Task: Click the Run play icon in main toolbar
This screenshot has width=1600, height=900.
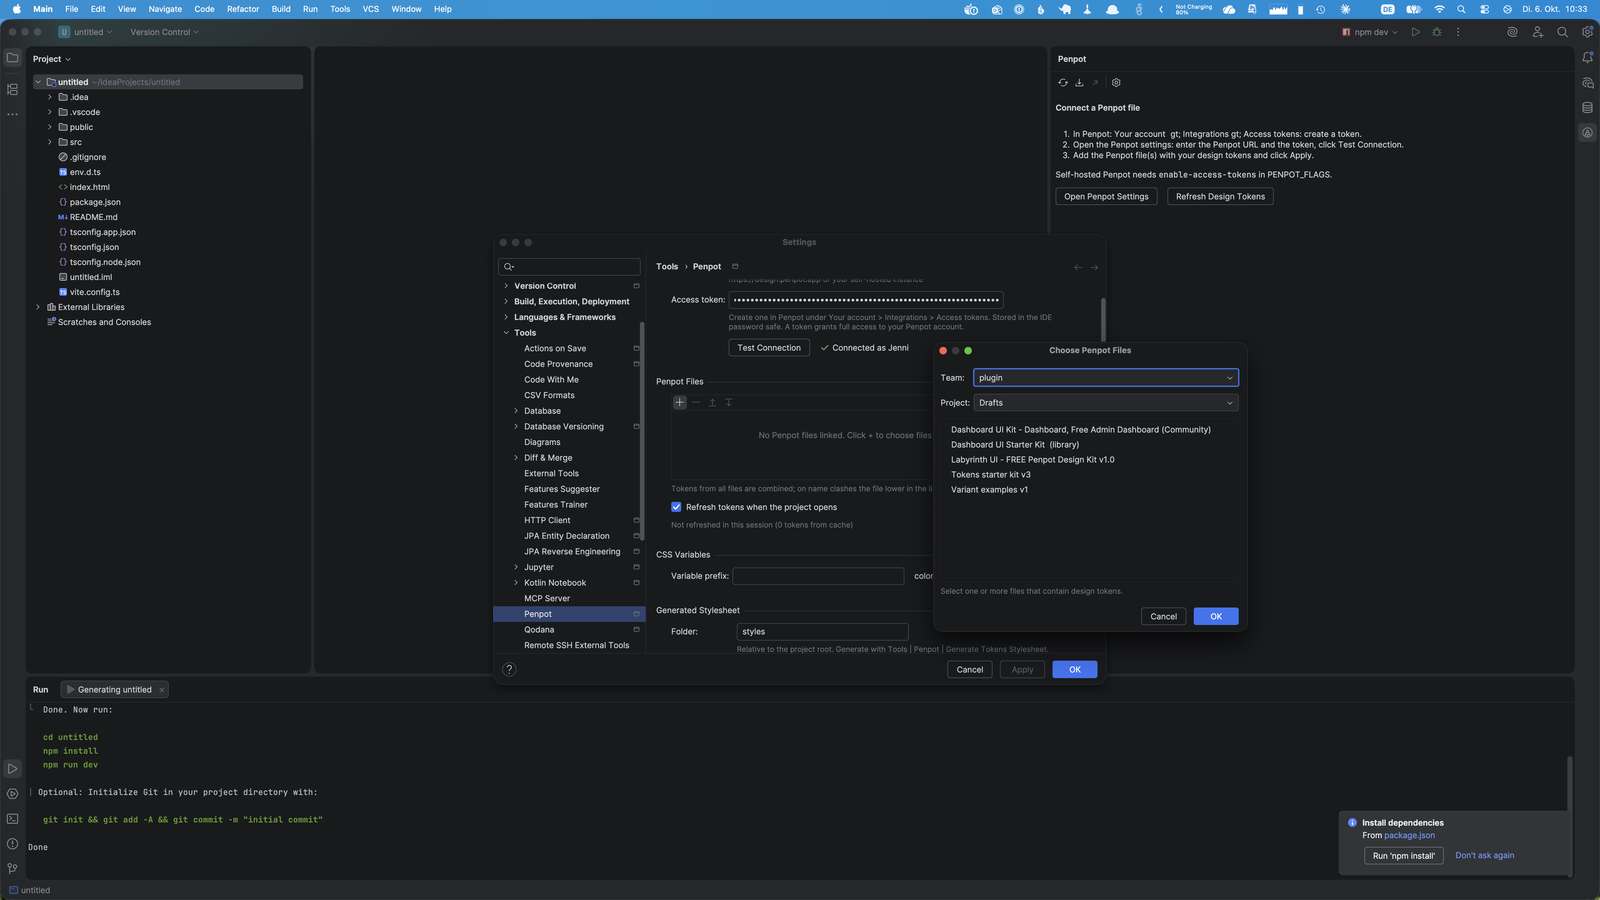Action: 1415,32
